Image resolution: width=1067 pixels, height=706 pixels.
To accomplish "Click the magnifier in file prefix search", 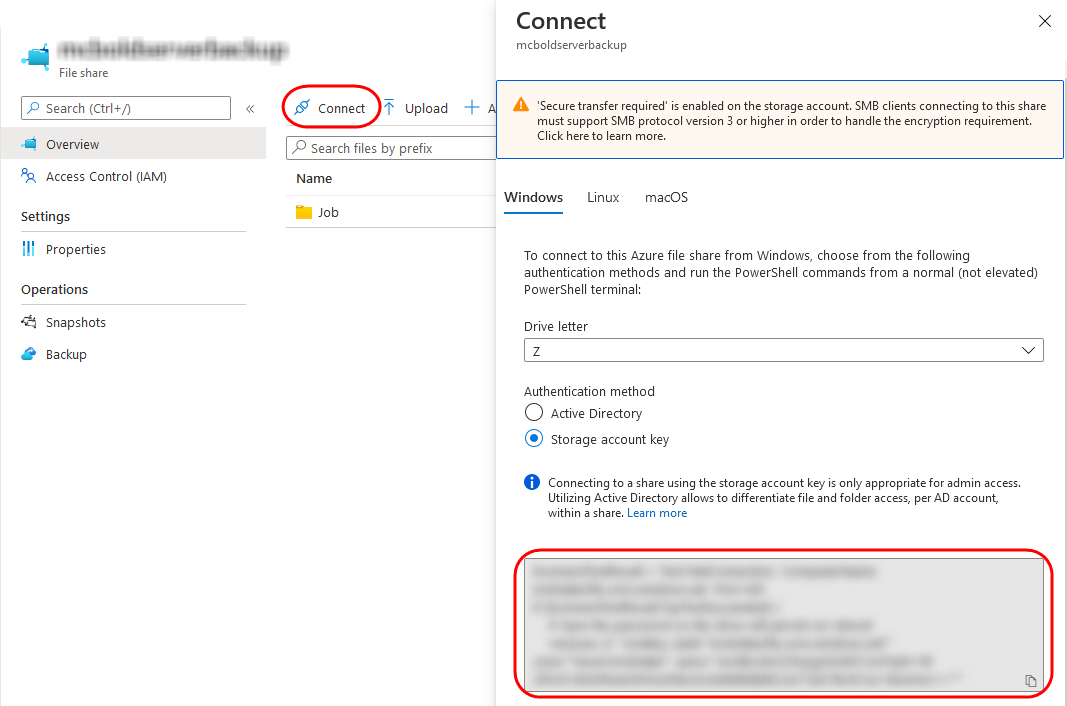I will tap(299, 148).
